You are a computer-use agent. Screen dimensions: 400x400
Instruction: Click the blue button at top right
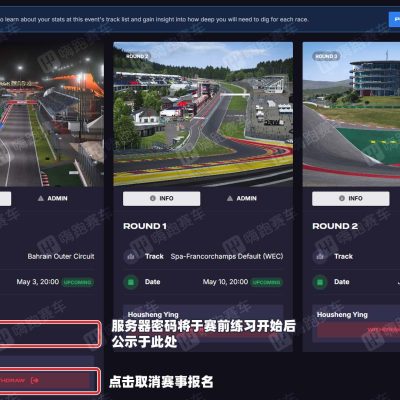click(395, 19)
